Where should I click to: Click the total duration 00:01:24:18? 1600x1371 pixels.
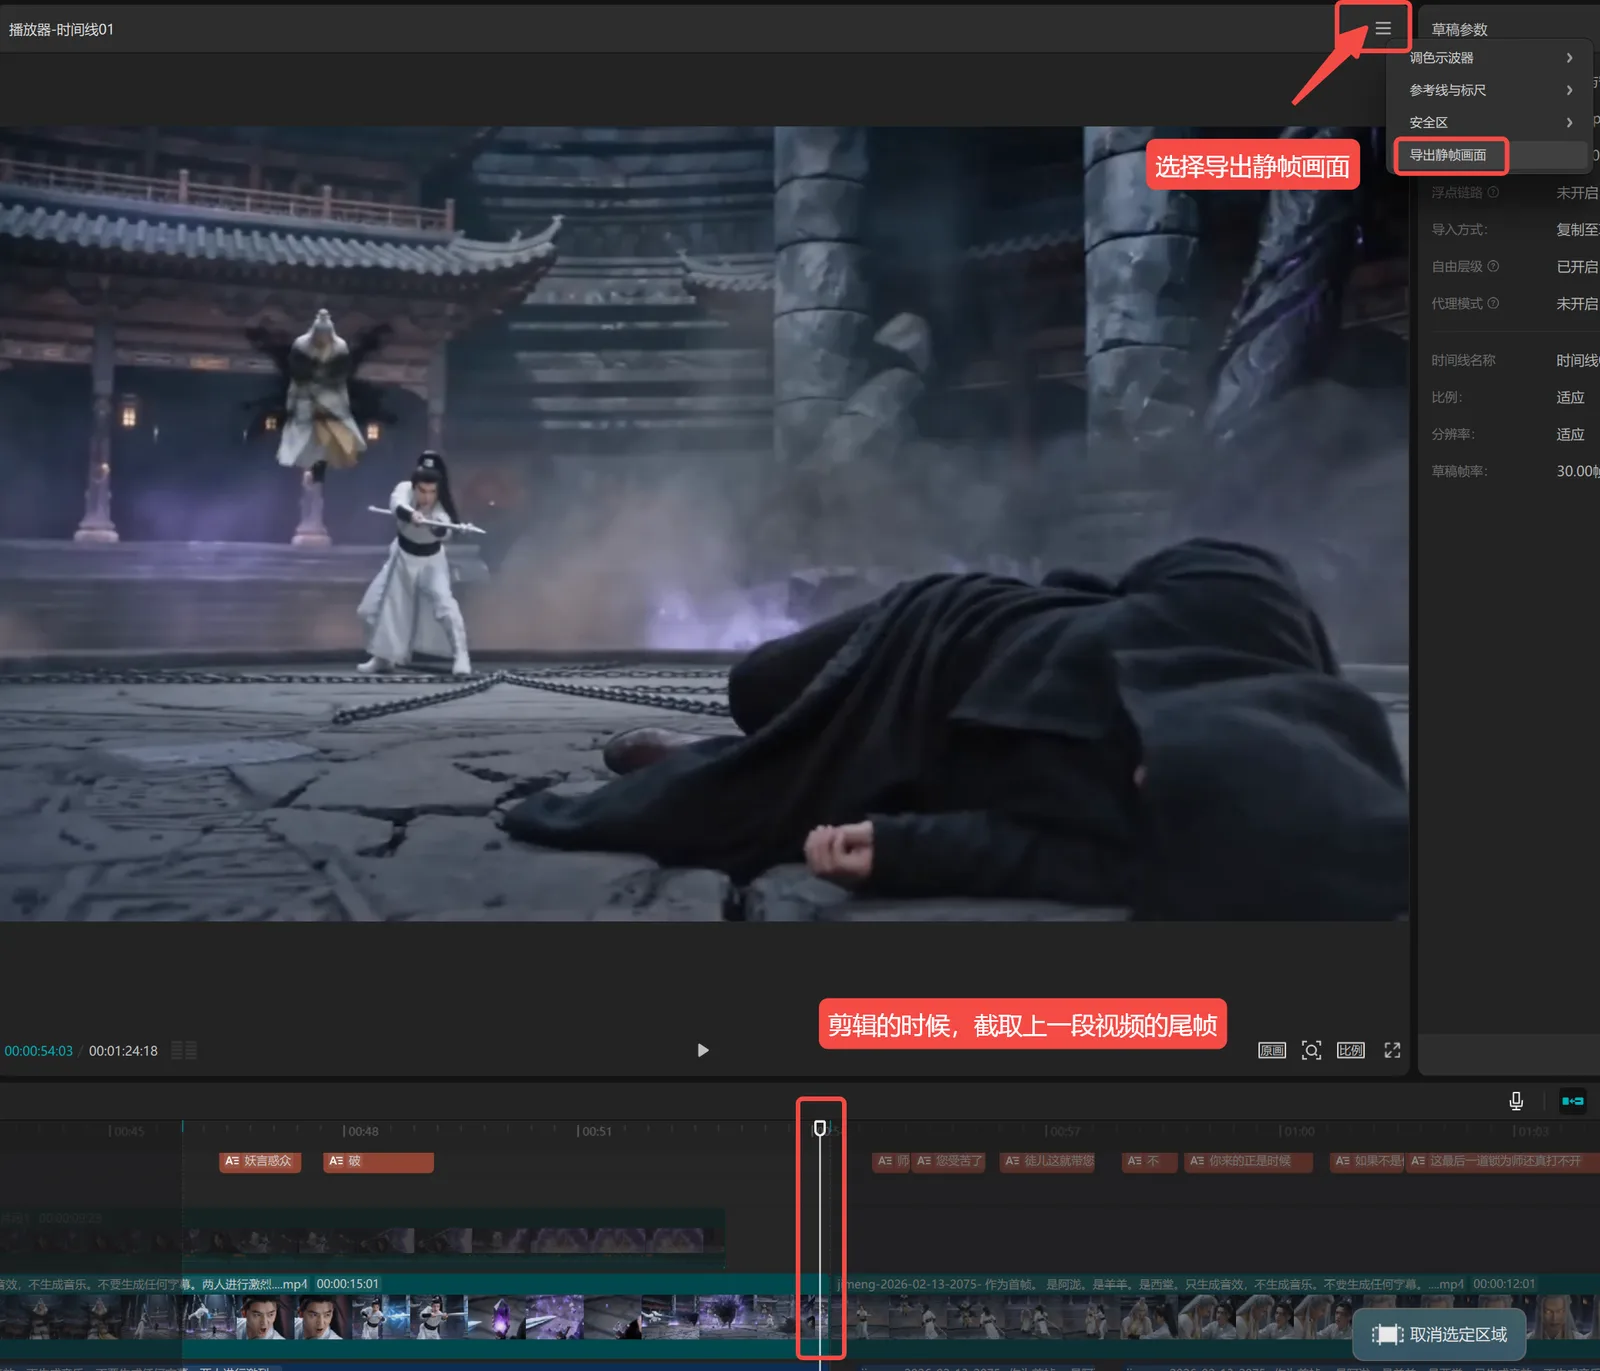(x=123, y=1051)
